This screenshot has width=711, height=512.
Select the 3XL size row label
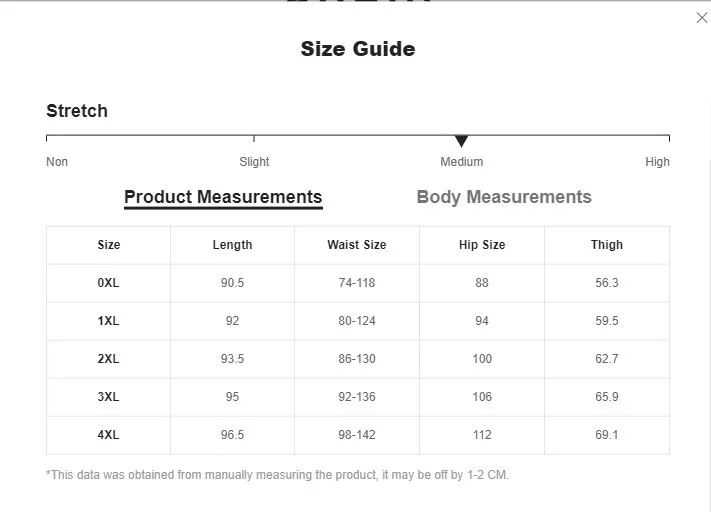tap(108, 397)
